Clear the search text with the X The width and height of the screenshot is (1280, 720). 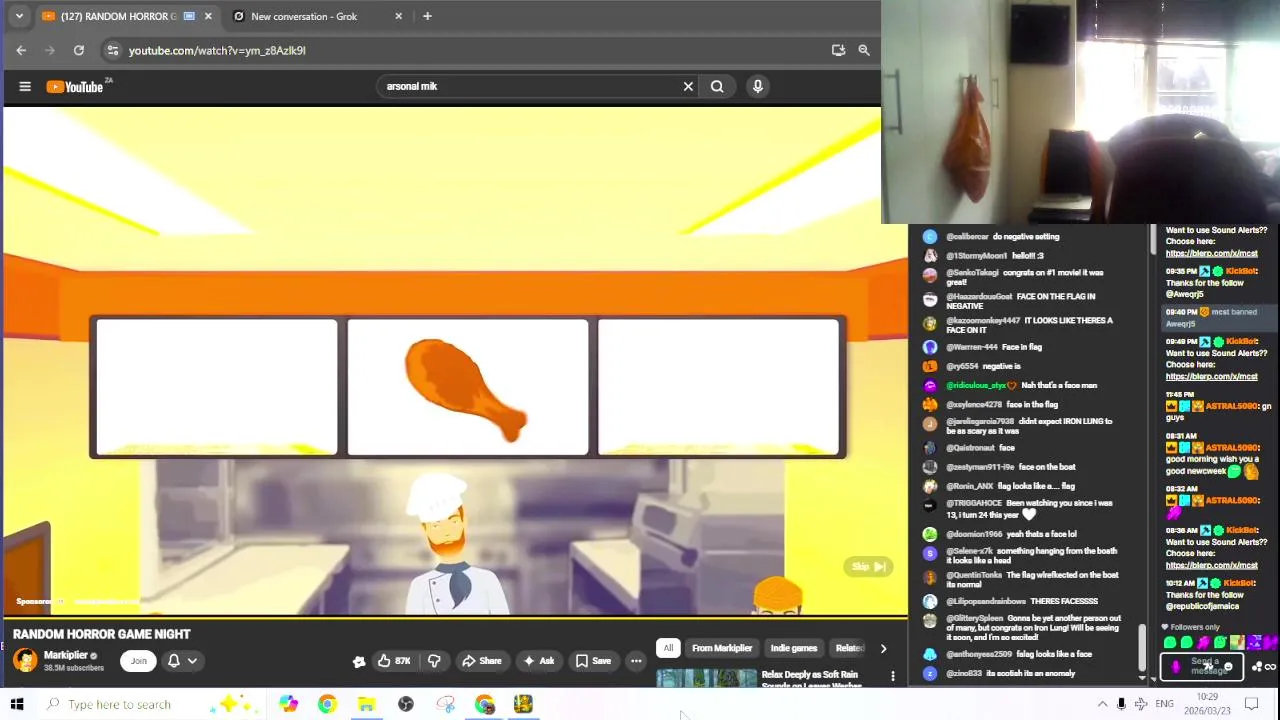688,87
